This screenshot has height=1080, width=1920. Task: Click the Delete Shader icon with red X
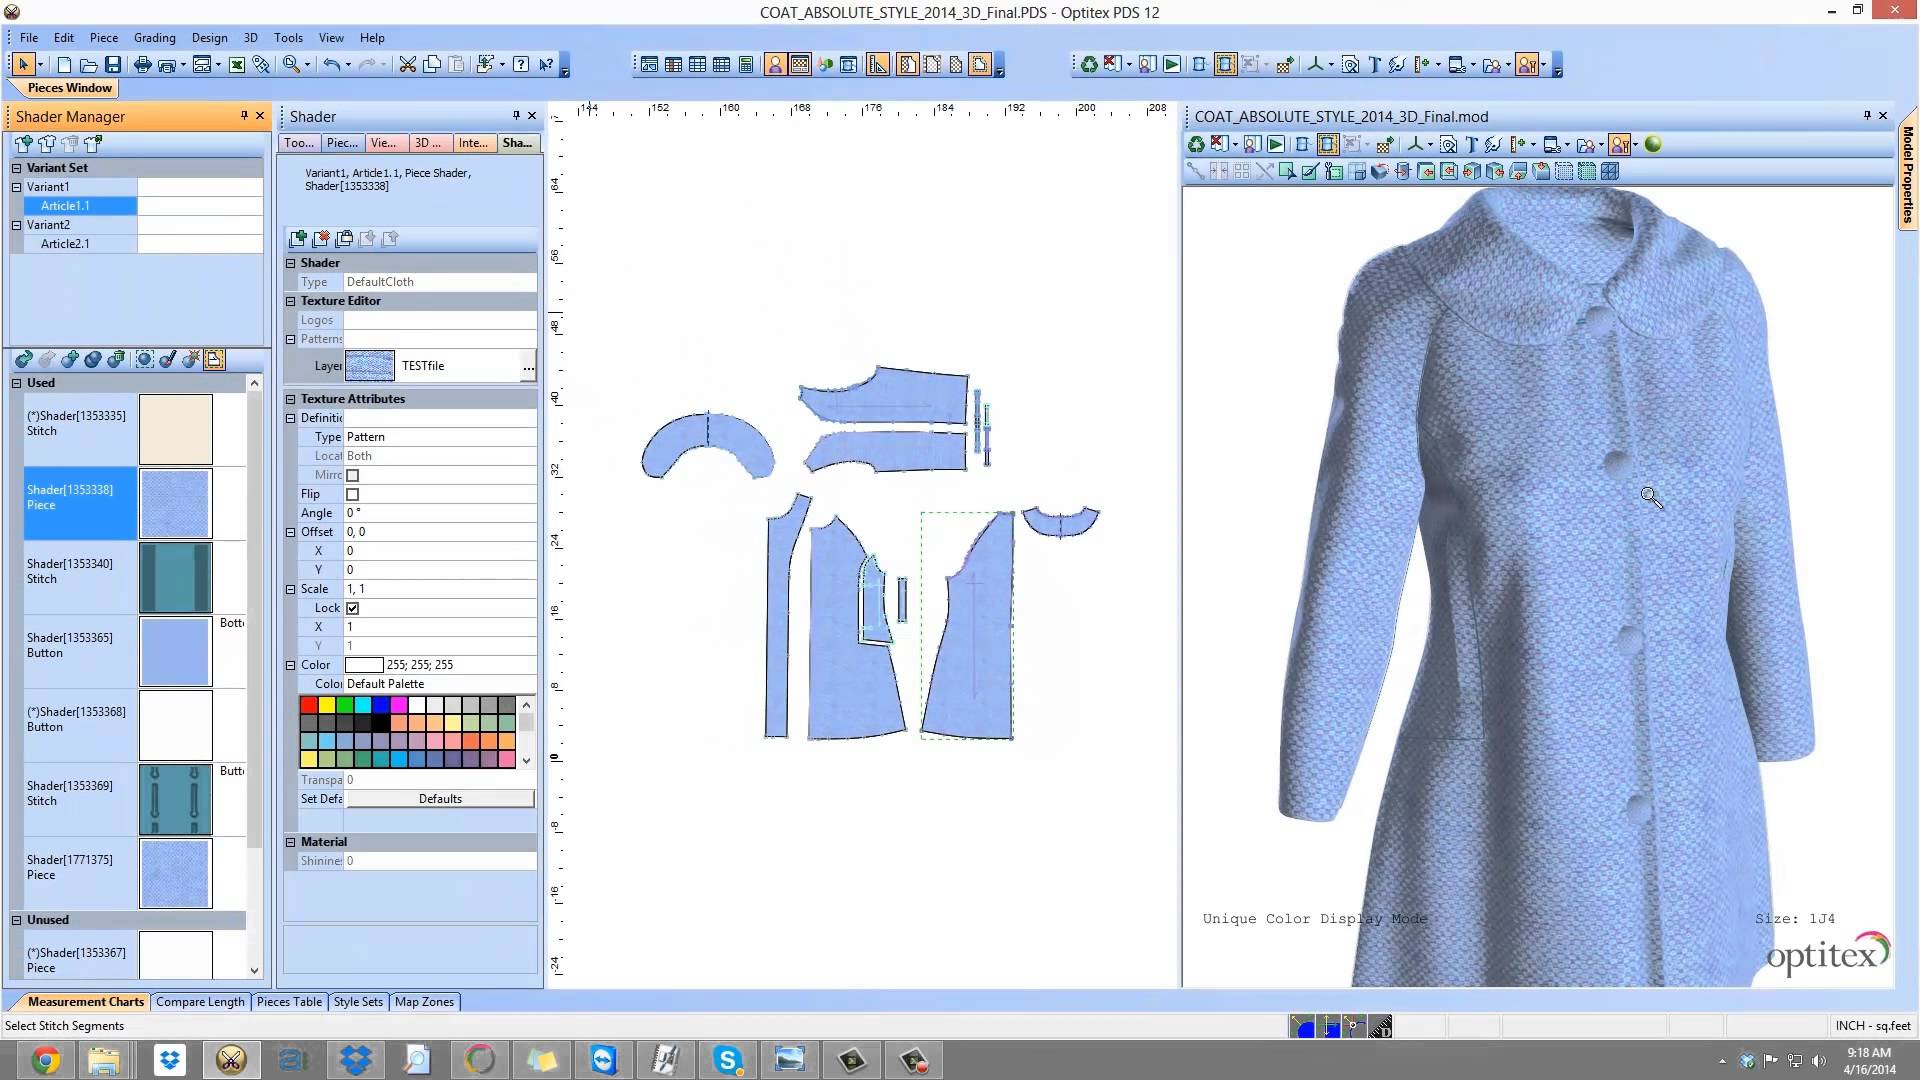tap(321, 239)
